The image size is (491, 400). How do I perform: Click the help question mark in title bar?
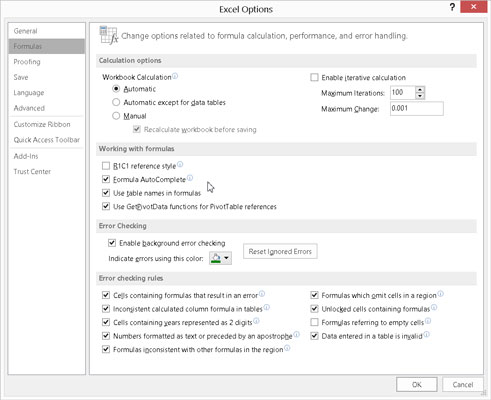pyautogui.click(x=452, y=7)
